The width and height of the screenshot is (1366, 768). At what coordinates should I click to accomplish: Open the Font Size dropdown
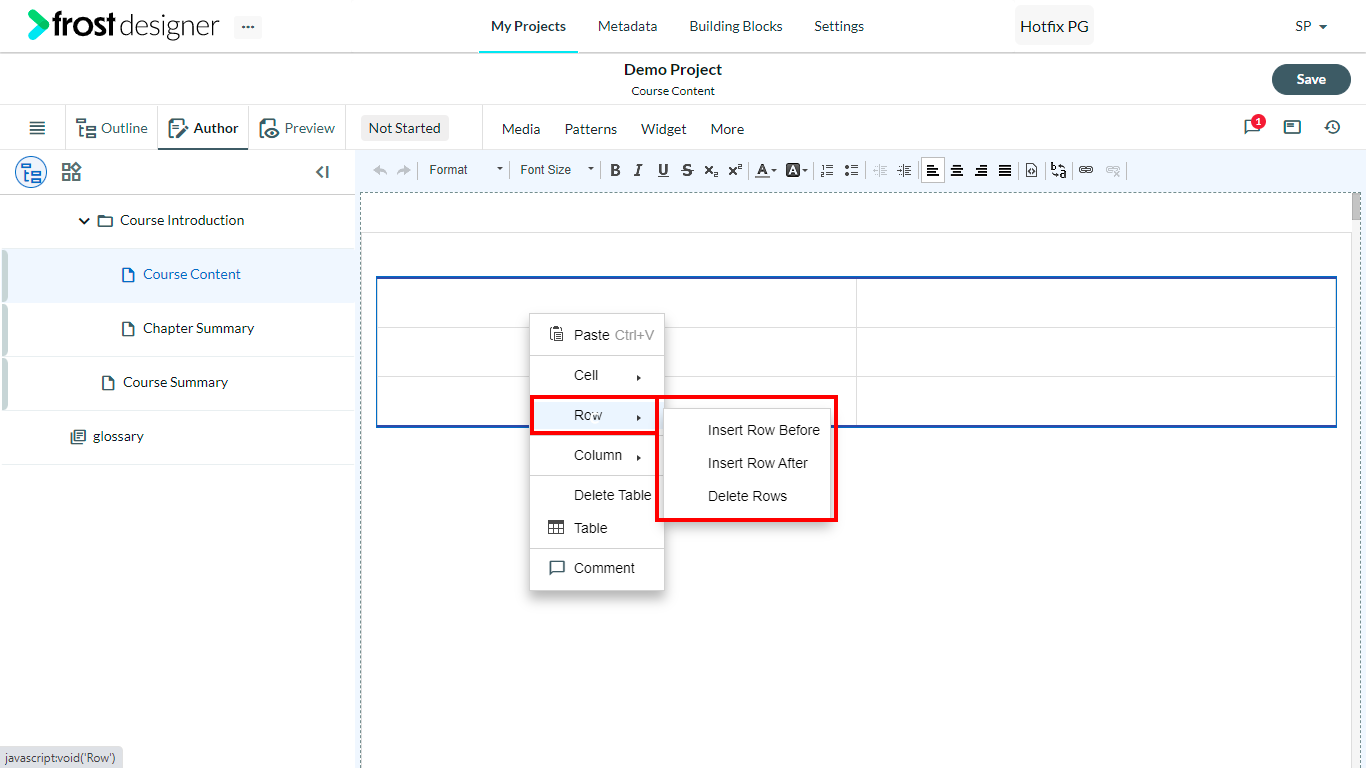[557, 170]
